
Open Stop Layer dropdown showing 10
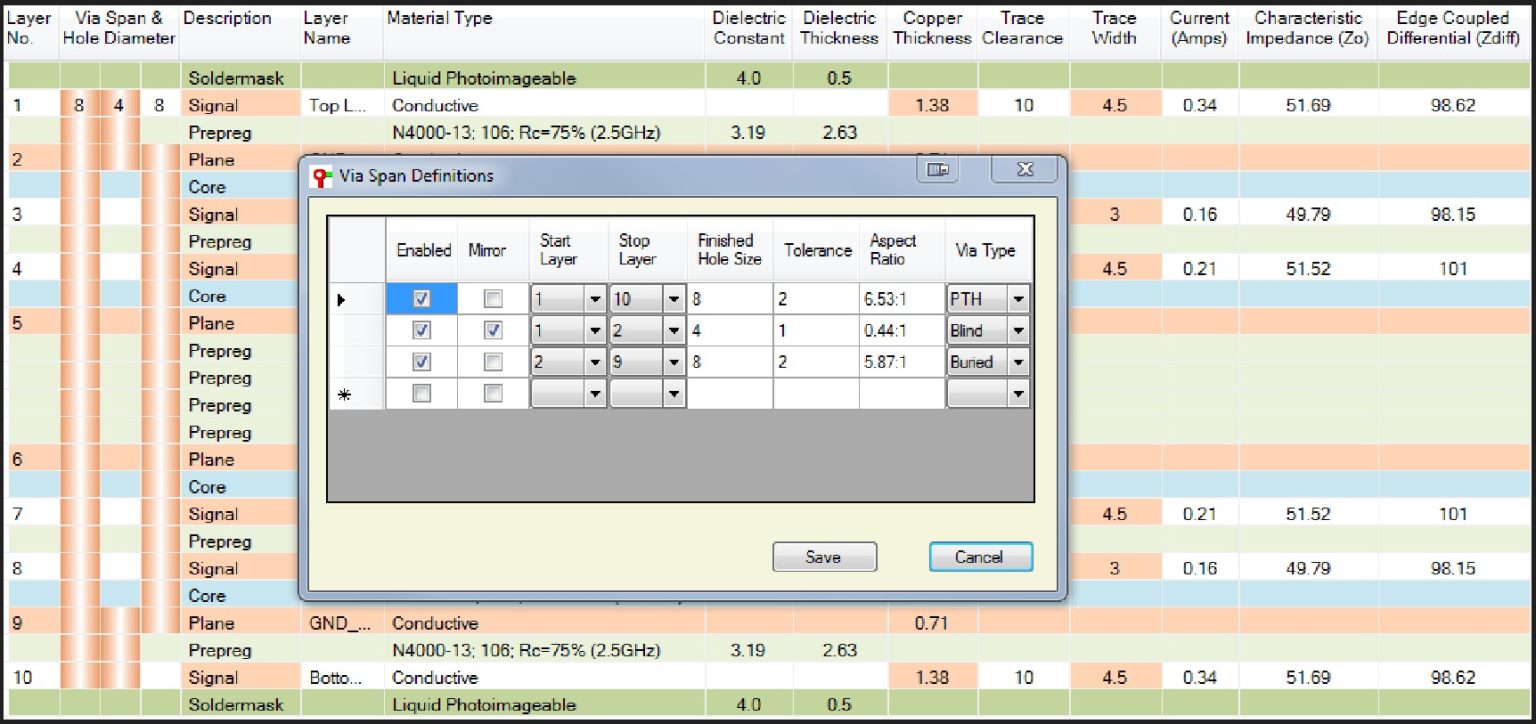point(673,298)
